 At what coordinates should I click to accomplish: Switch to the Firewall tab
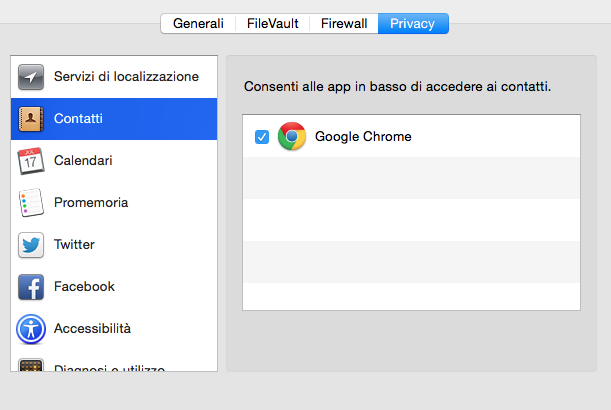344,23
